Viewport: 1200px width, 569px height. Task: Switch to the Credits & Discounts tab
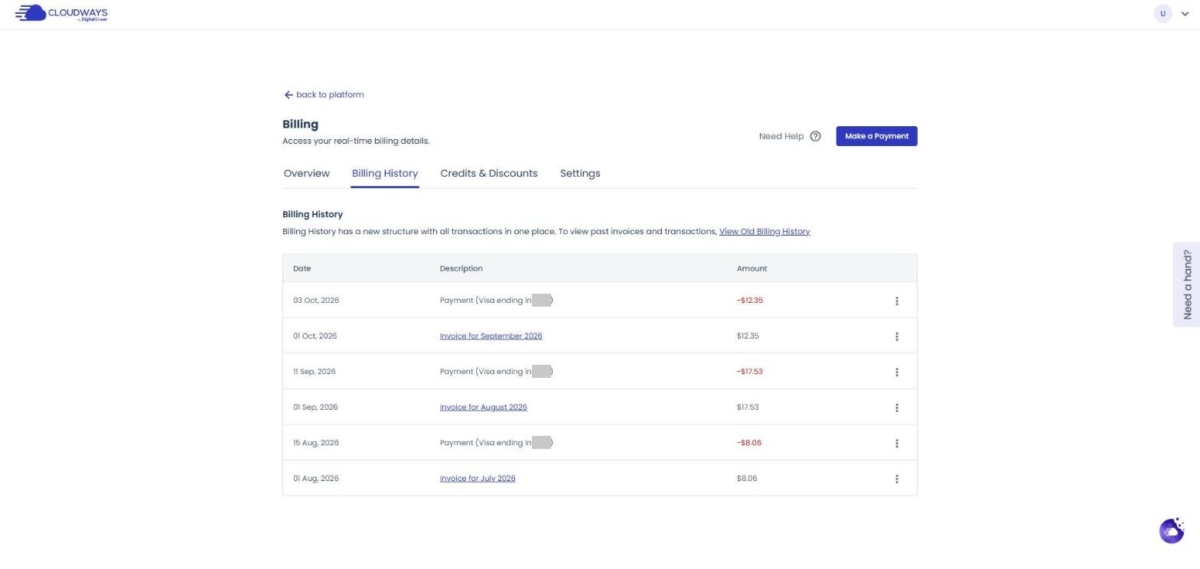(x=489, y=173)
